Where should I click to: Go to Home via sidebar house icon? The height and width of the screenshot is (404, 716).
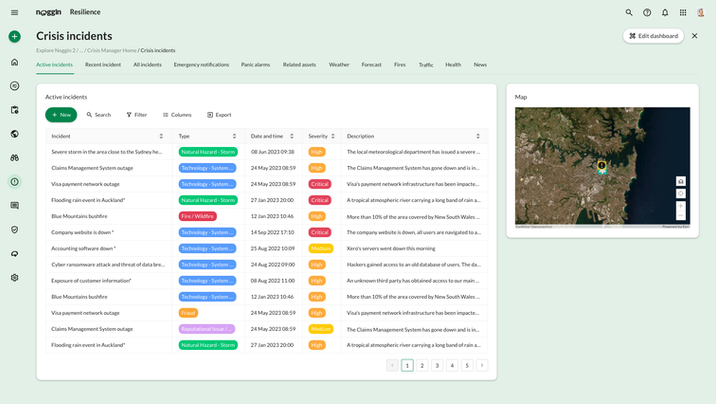coord(15,62)
